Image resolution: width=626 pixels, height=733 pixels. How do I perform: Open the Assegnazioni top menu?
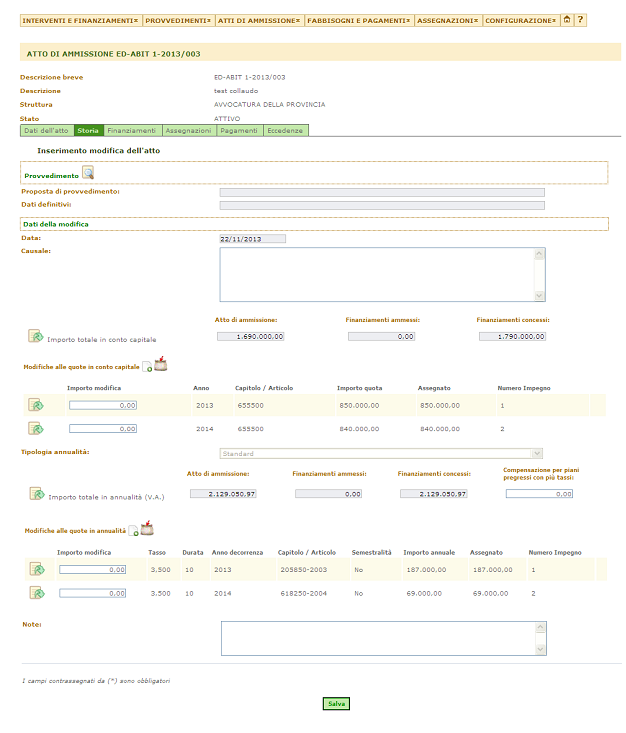pos(448,21)
